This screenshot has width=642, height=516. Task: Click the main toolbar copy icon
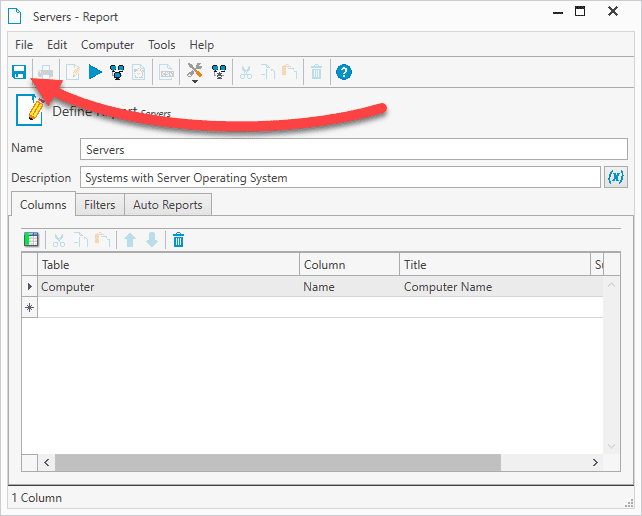[x=268, y=72]
